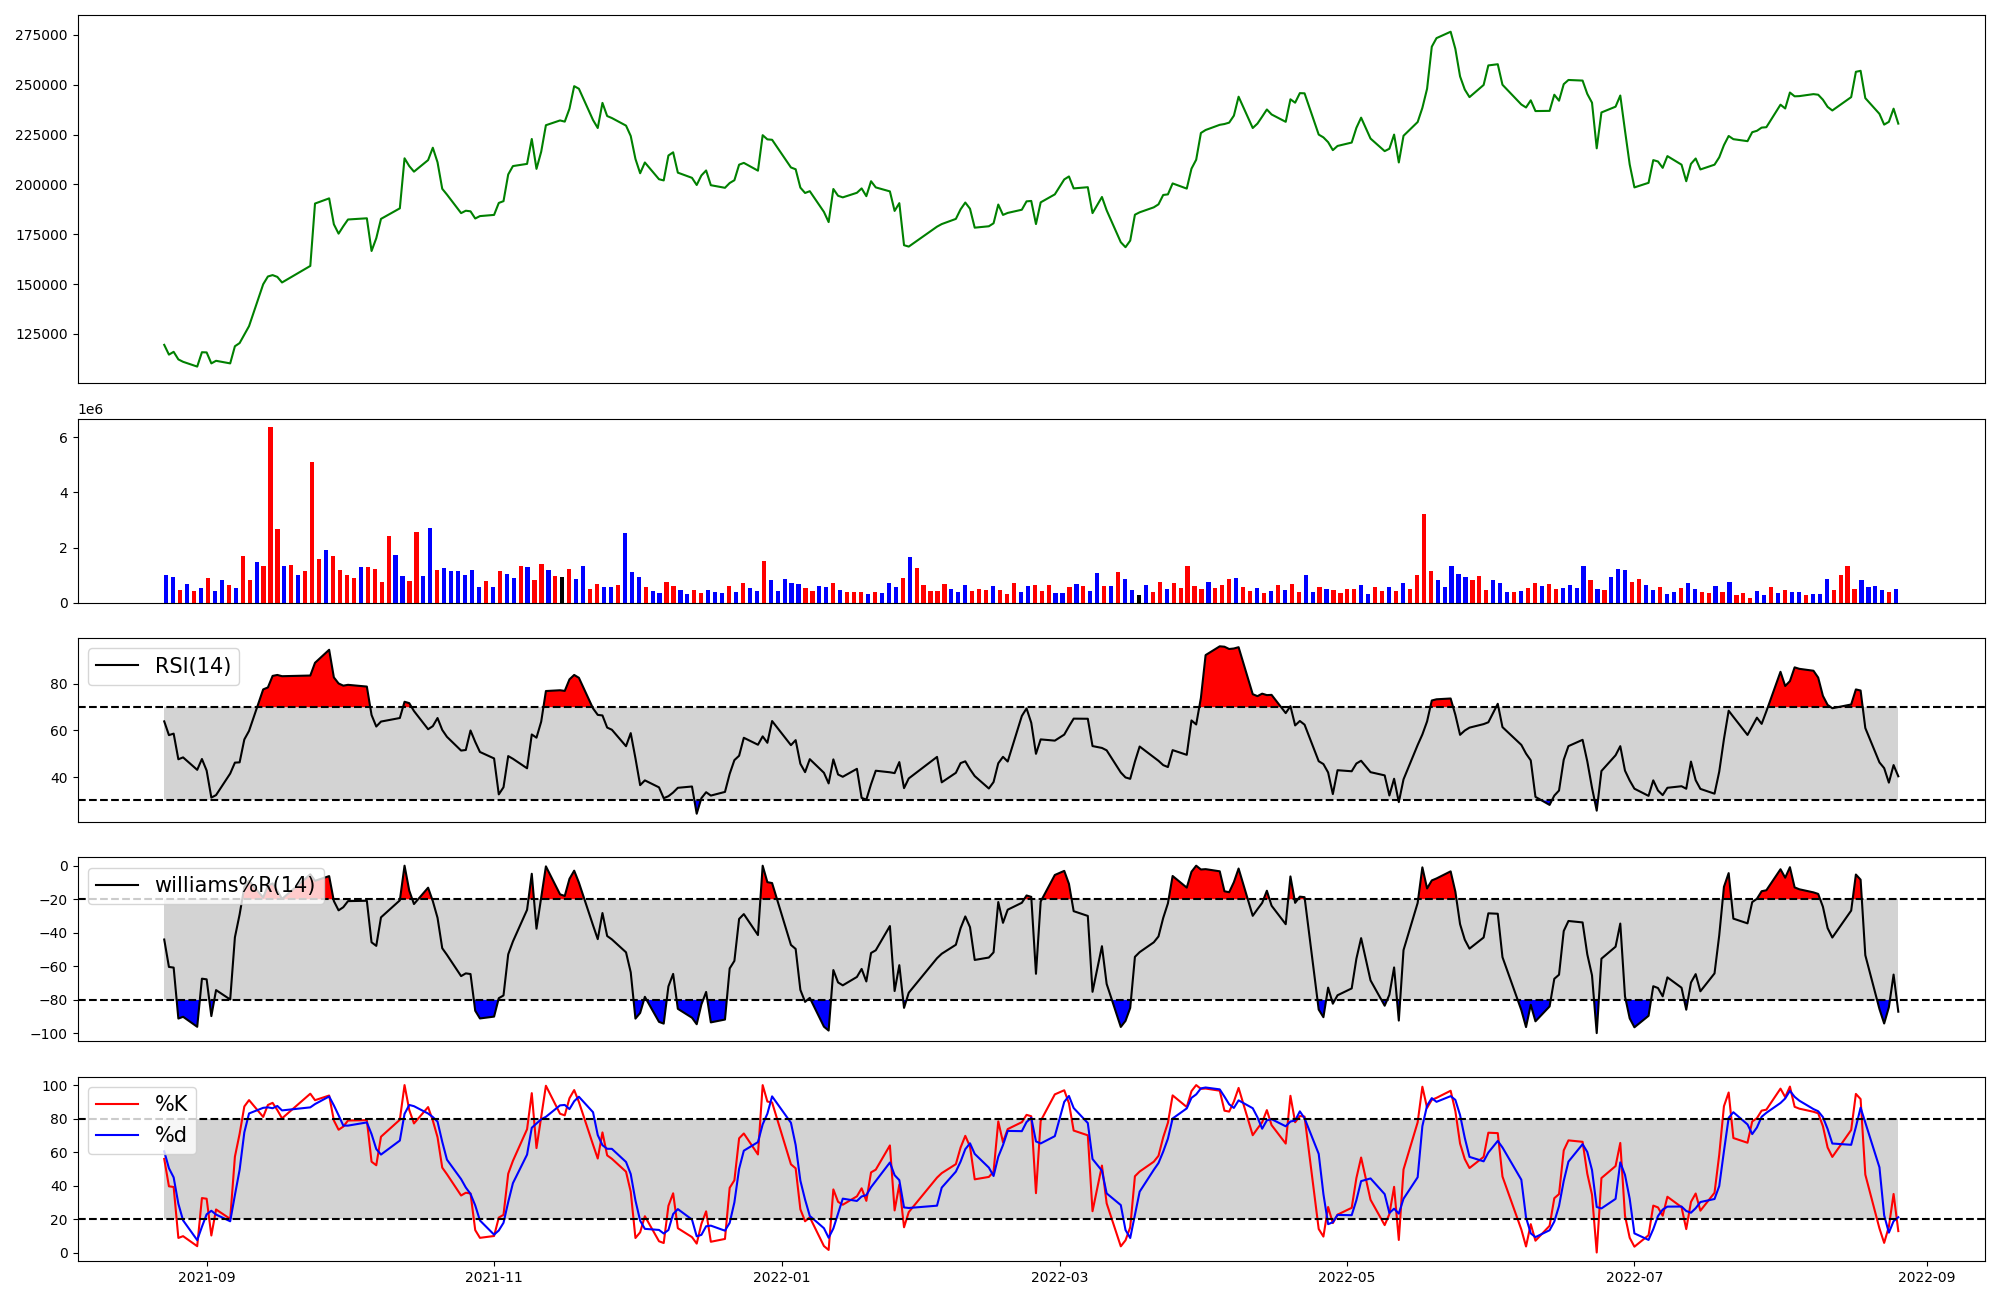The height and width of the screenshot is (1300, 2000).
Task: Click the 1e6 multiplier above volume chart
Action: 91,410
